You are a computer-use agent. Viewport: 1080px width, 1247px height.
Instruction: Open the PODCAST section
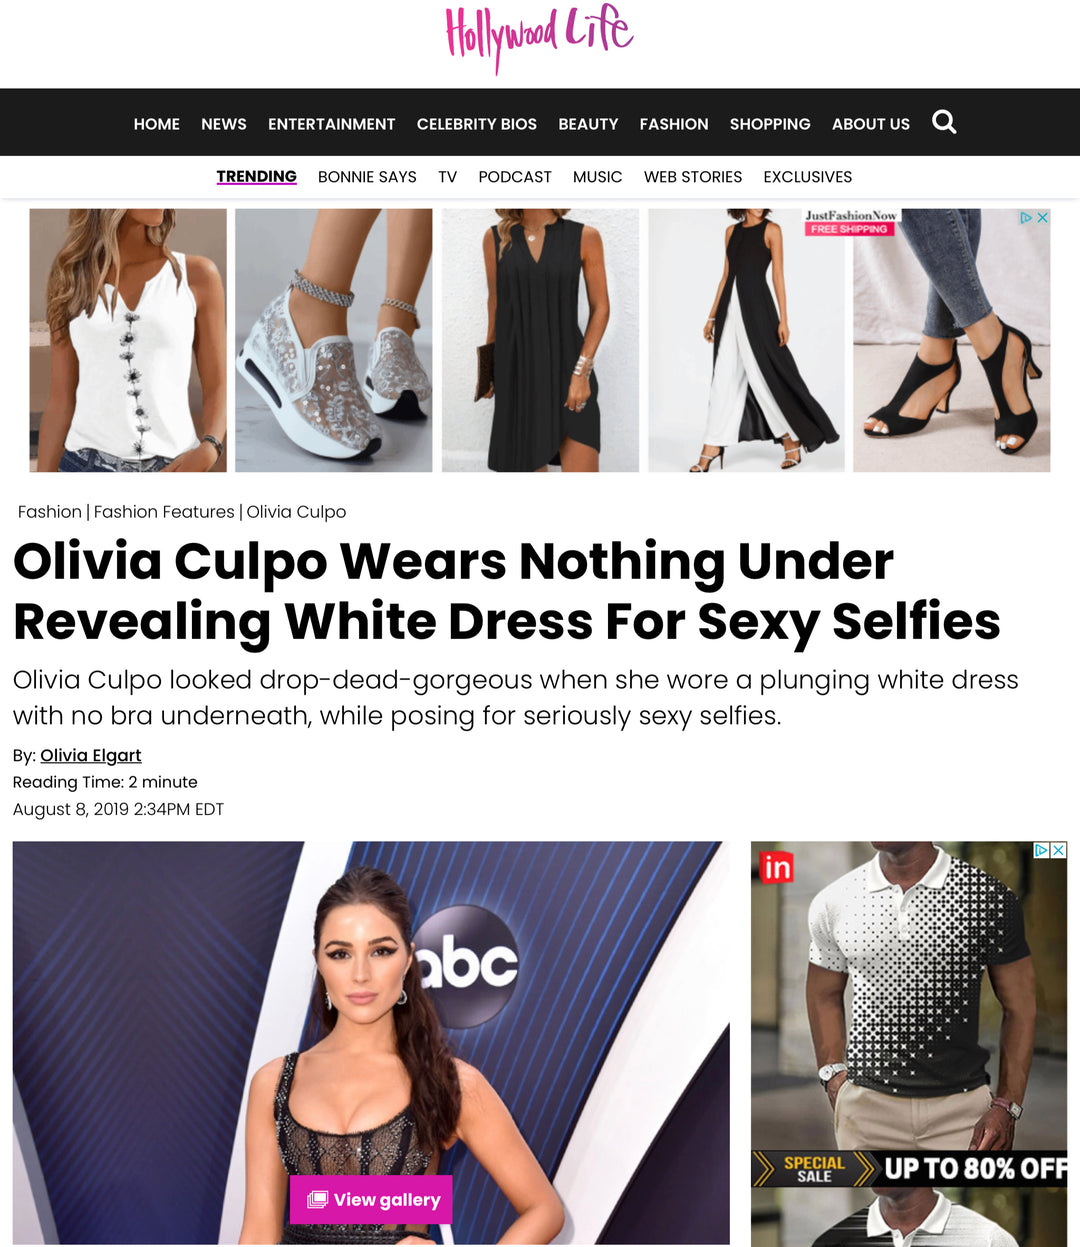point(515,177)
